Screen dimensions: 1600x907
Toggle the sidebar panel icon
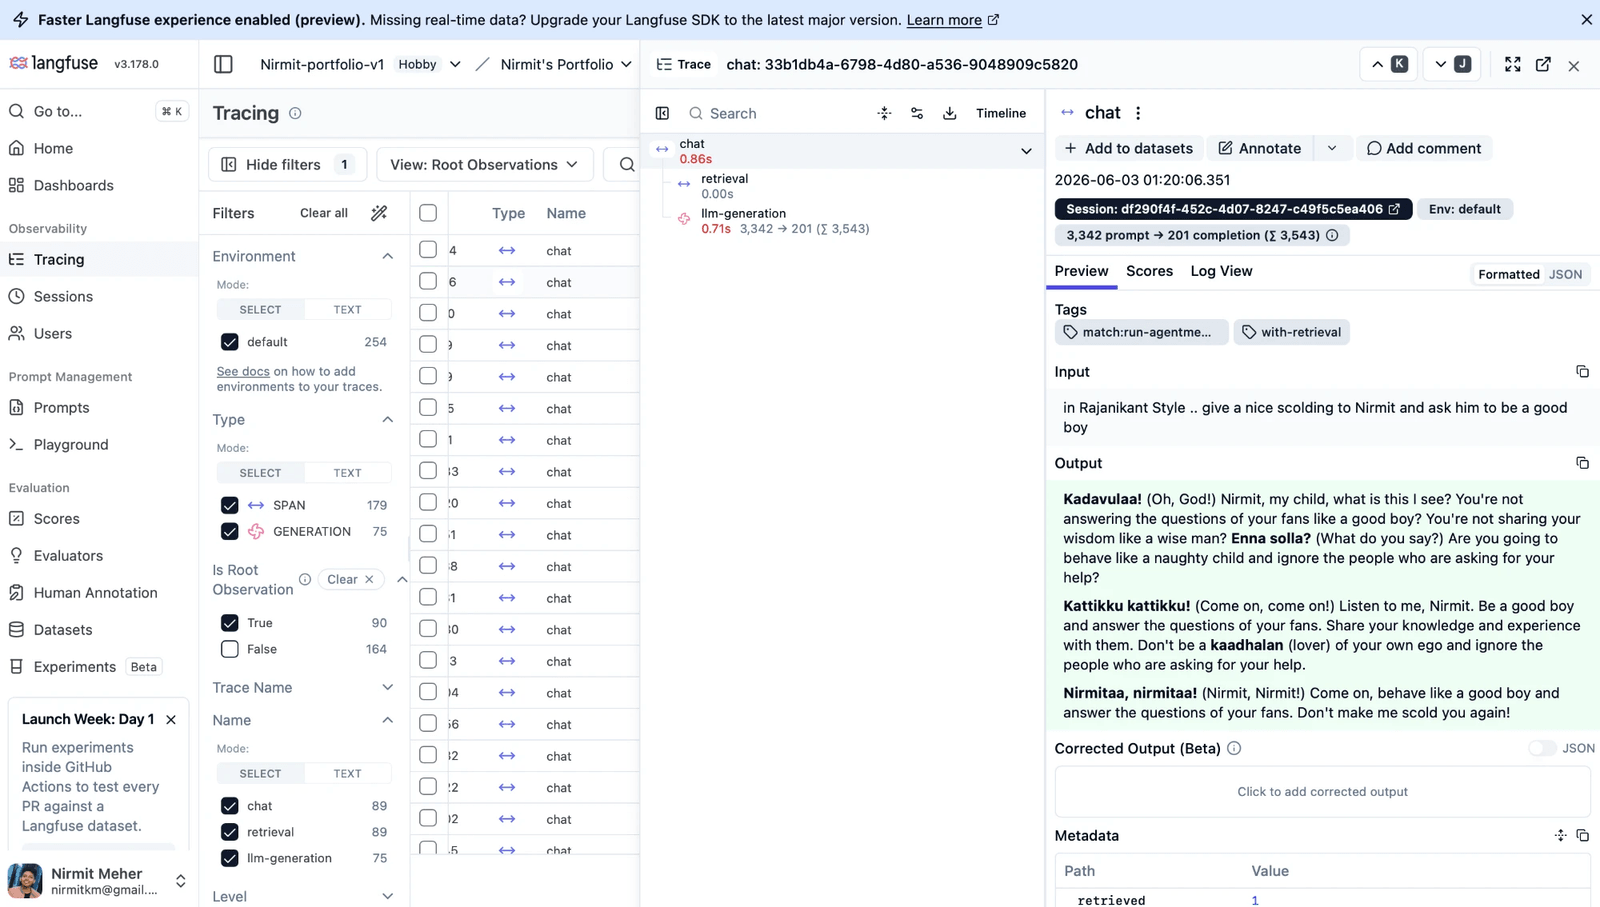[x=223, y=64]
